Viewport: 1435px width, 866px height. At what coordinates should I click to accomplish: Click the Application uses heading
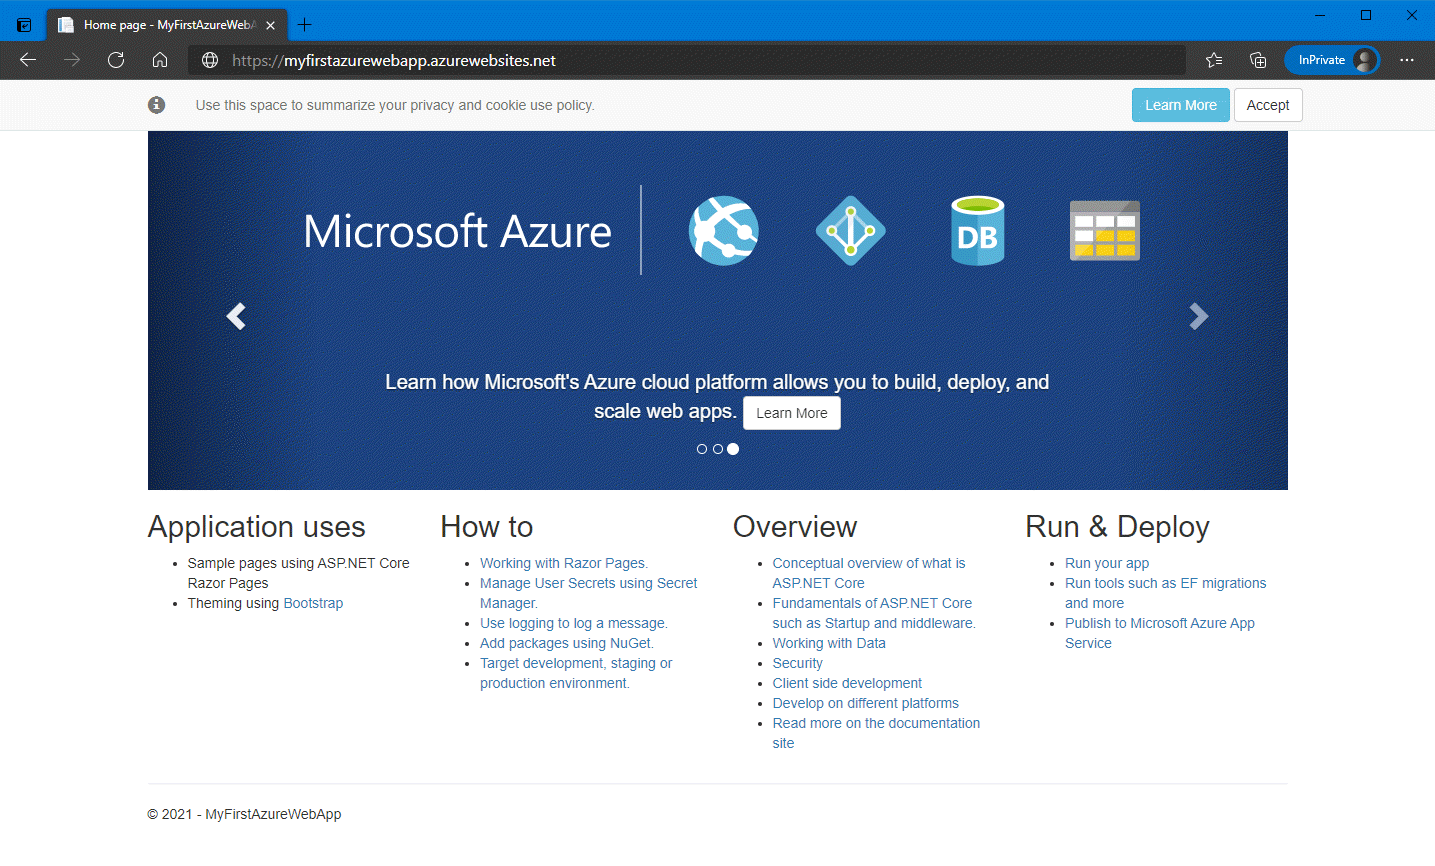point(257,527)
